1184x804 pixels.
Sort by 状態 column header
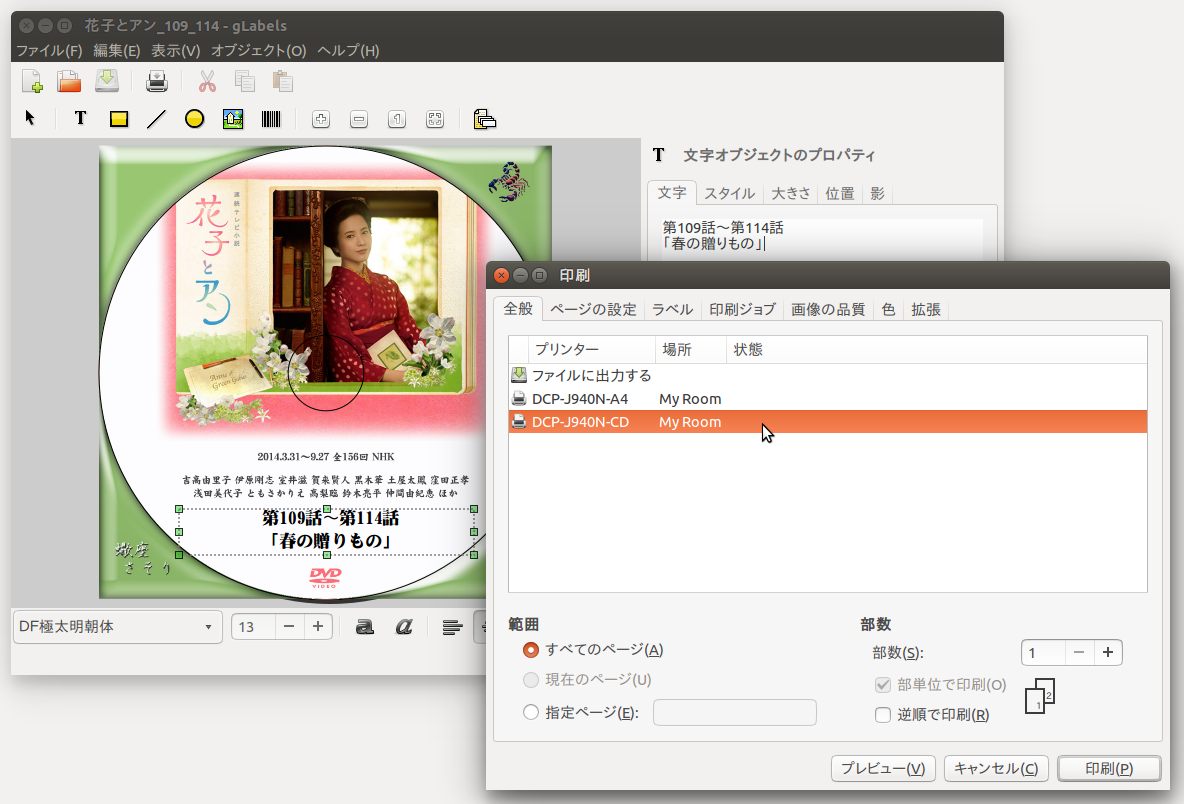(936, 350)
